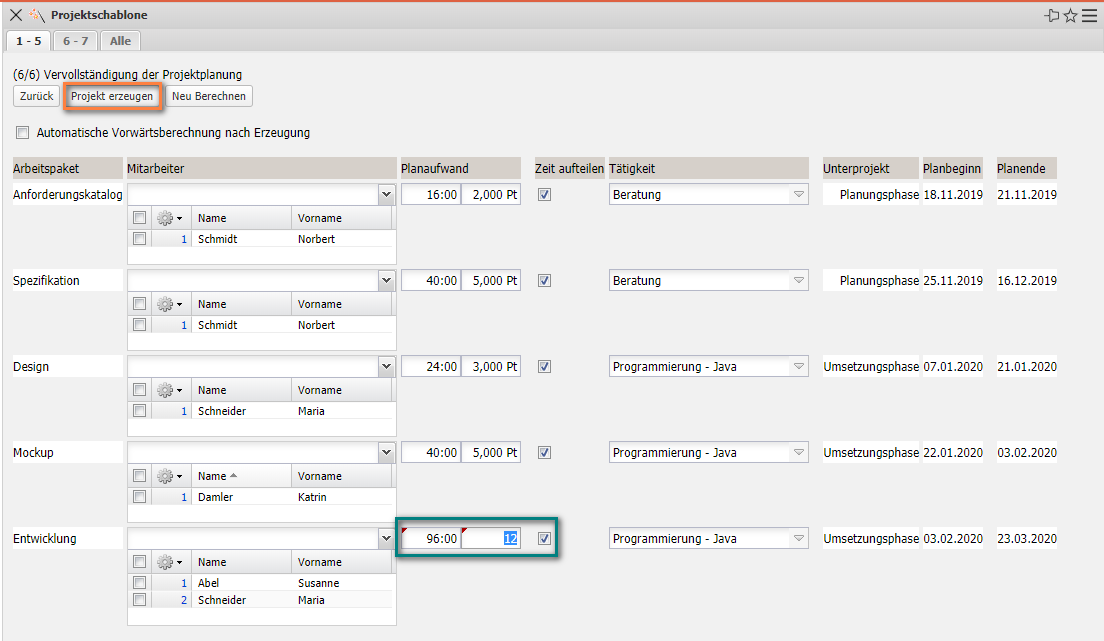Expand Mitarbeiter dropdown for Spezifikation

click(x=387, y=281)
